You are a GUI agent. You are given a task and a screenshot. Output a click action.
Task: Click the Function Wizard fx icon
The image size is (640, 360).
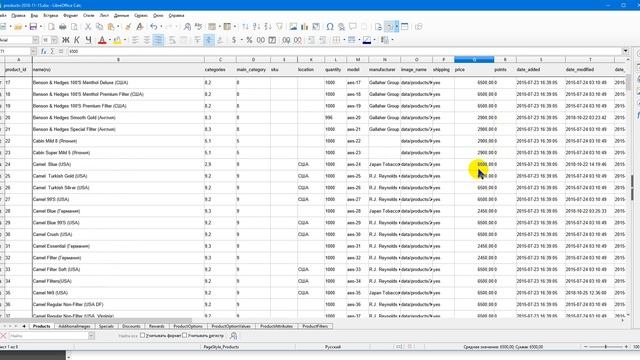[44, 51]
